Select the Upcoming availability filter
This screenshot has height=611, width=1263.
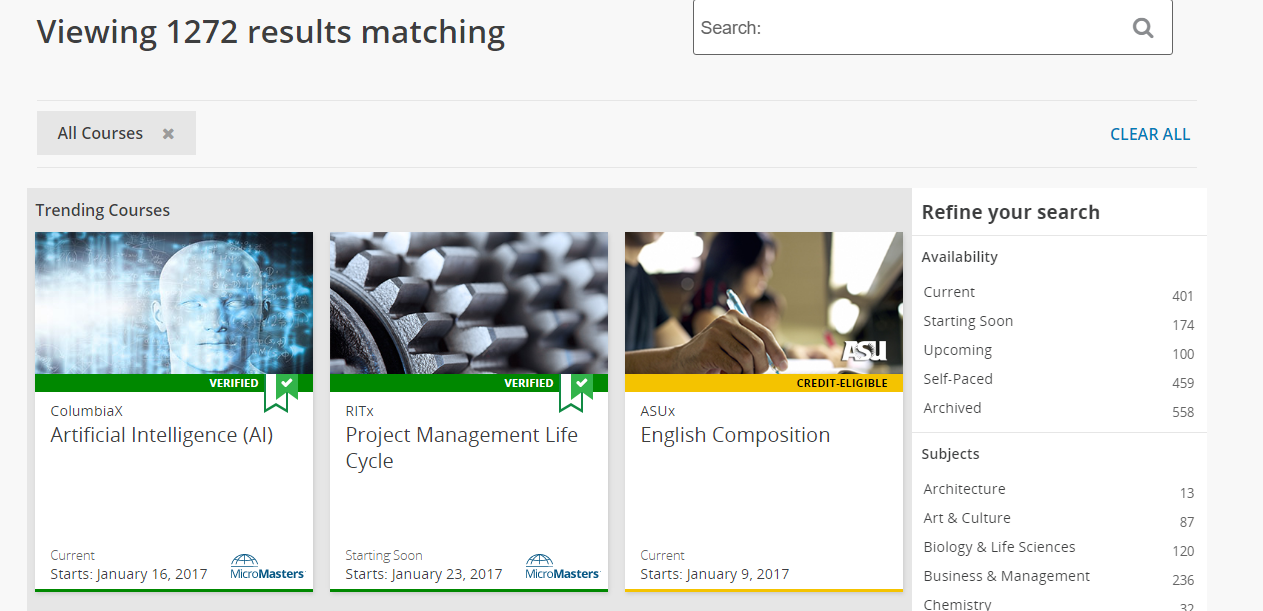coord(958,350)
